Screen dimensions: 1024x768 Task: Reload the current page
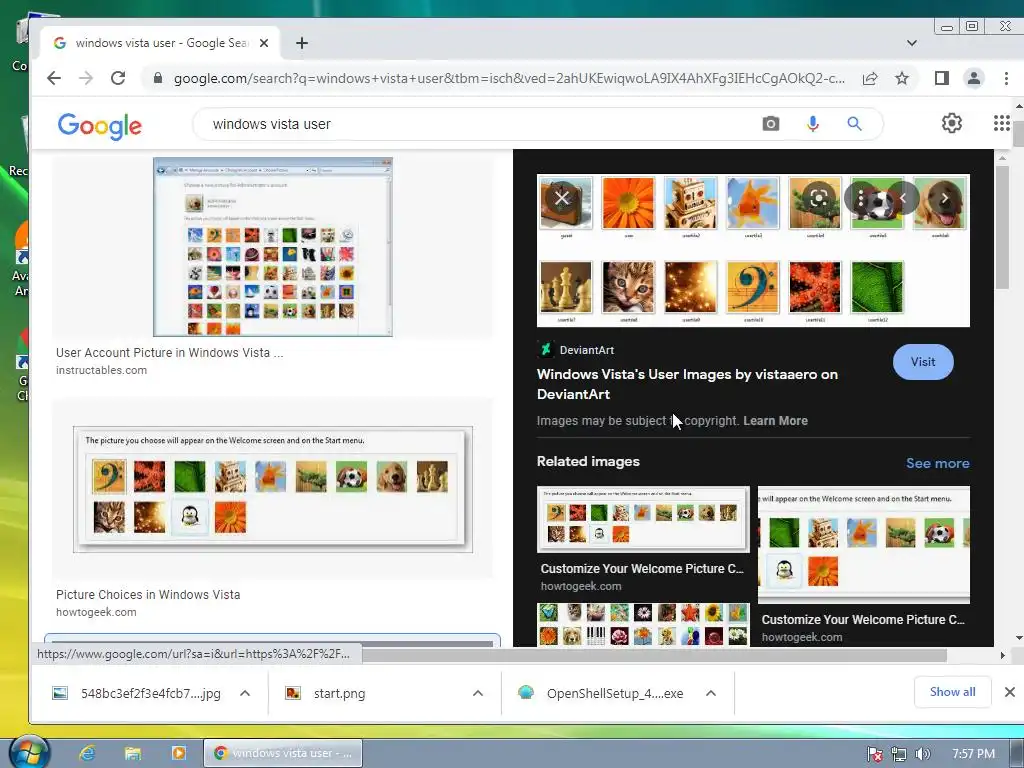point(118,78)
